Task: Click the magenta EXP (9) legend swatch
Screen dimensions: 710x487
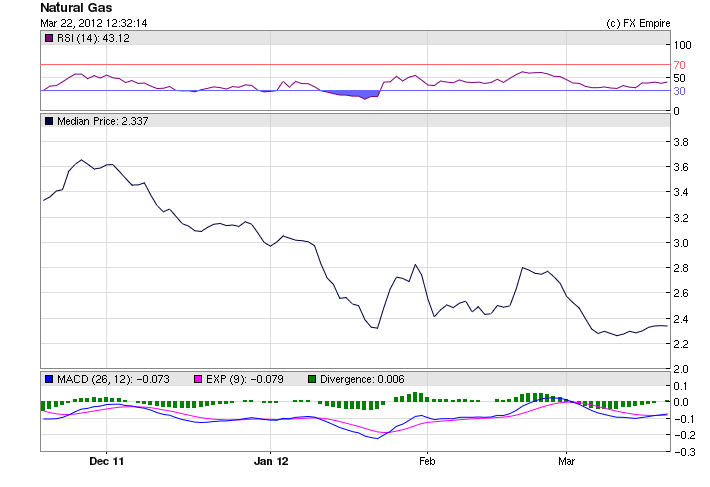Action: coord(198,379)
